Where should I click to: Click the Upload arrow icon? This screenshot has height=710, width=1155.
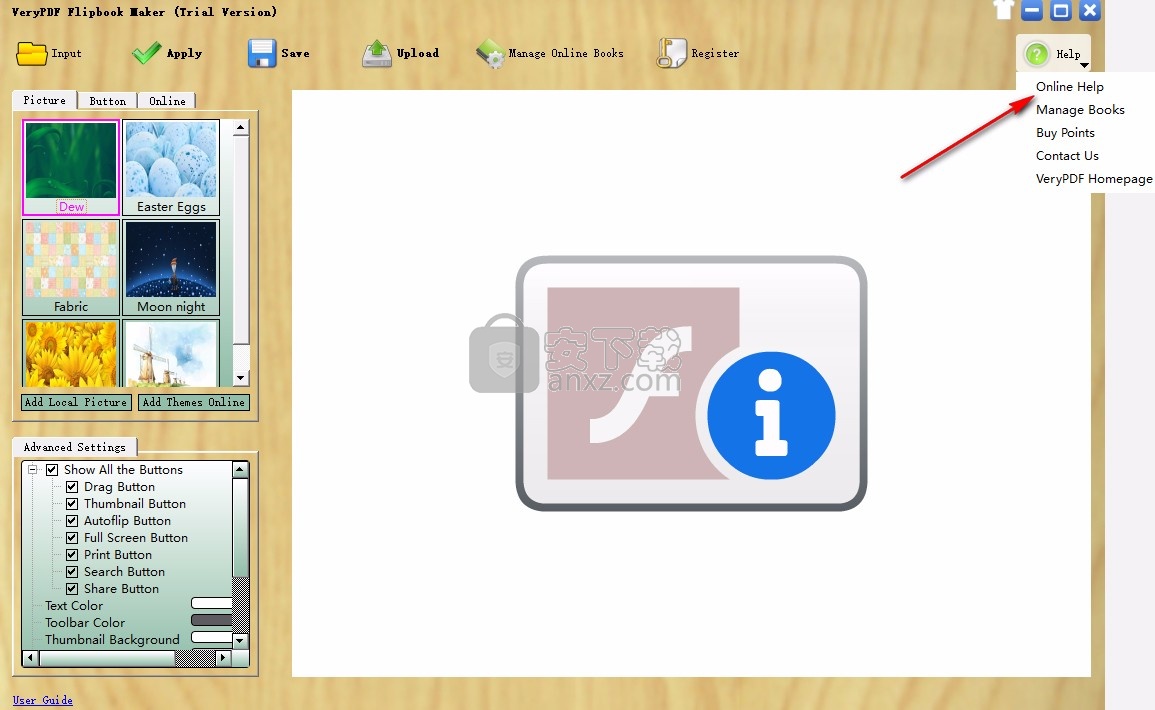pos(376,53)
